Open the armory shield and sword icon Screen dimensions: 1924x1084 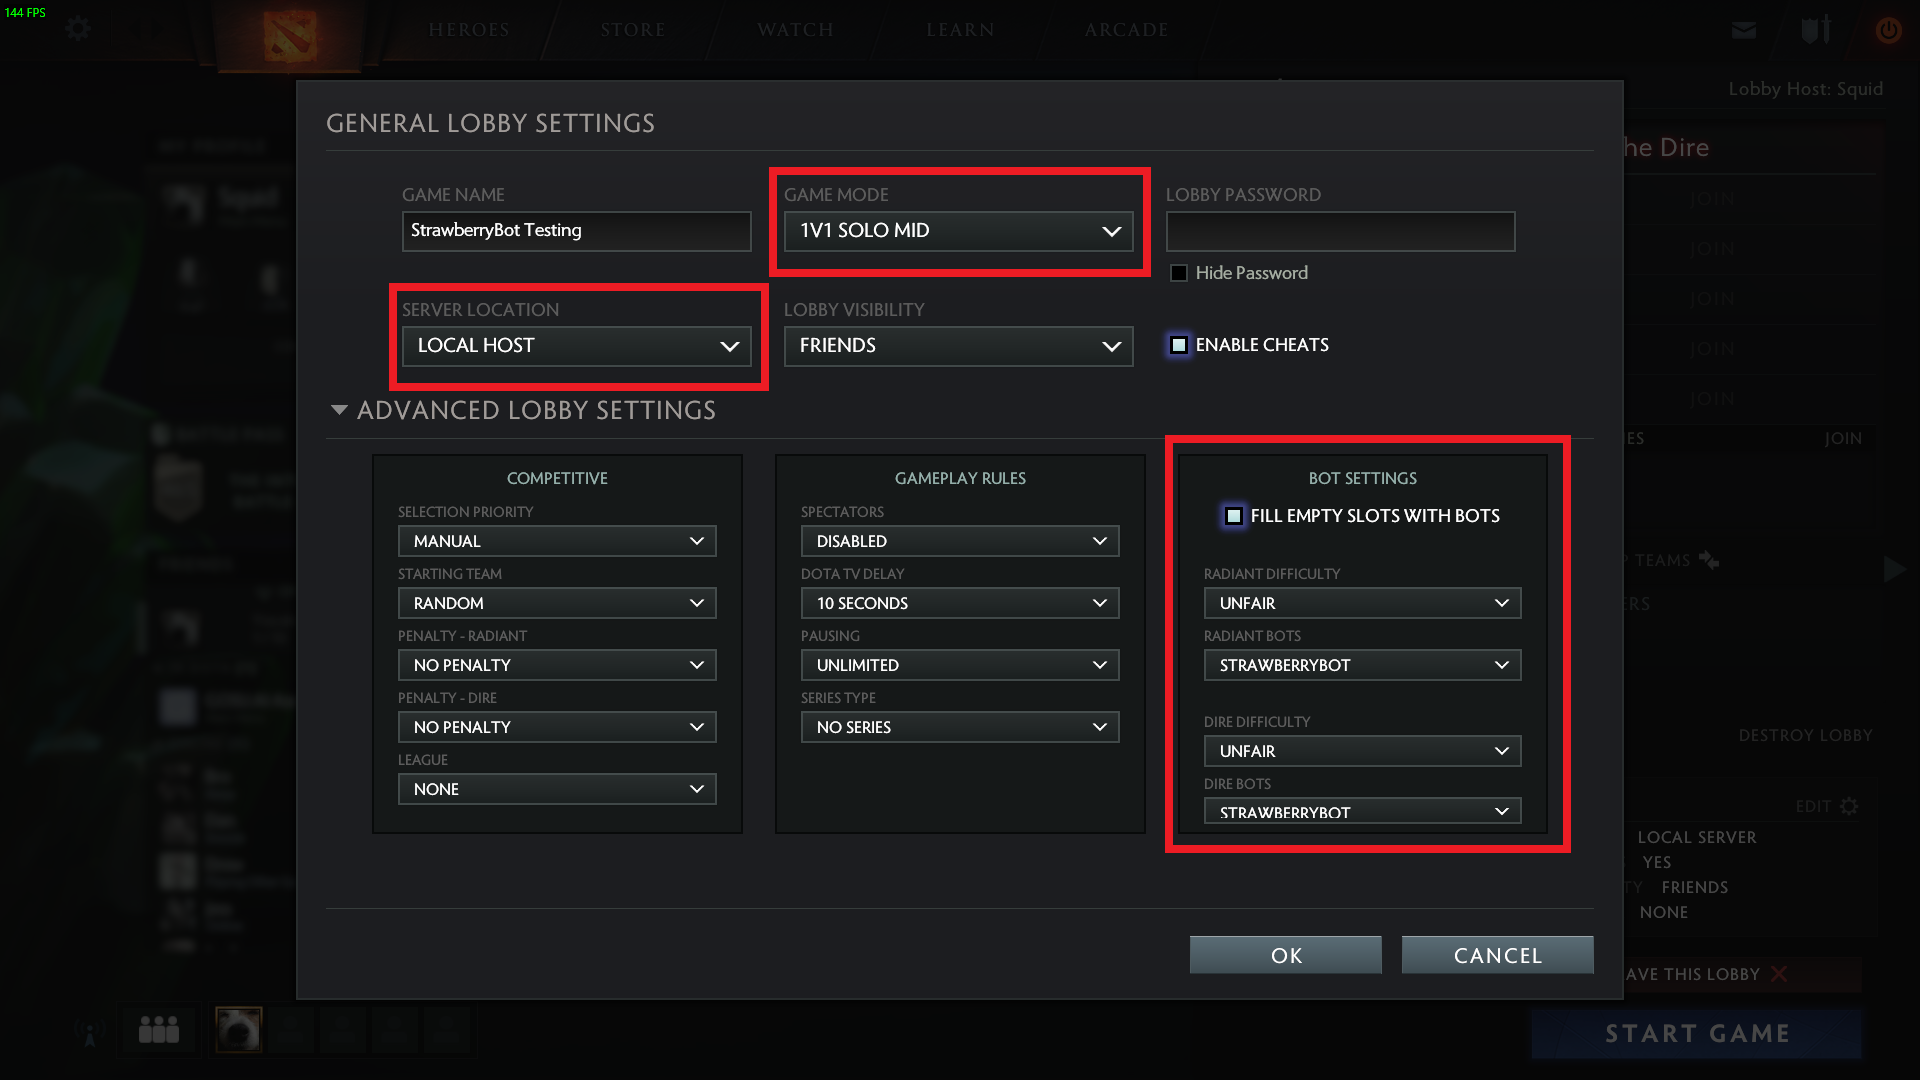[x=1818, y=29]
